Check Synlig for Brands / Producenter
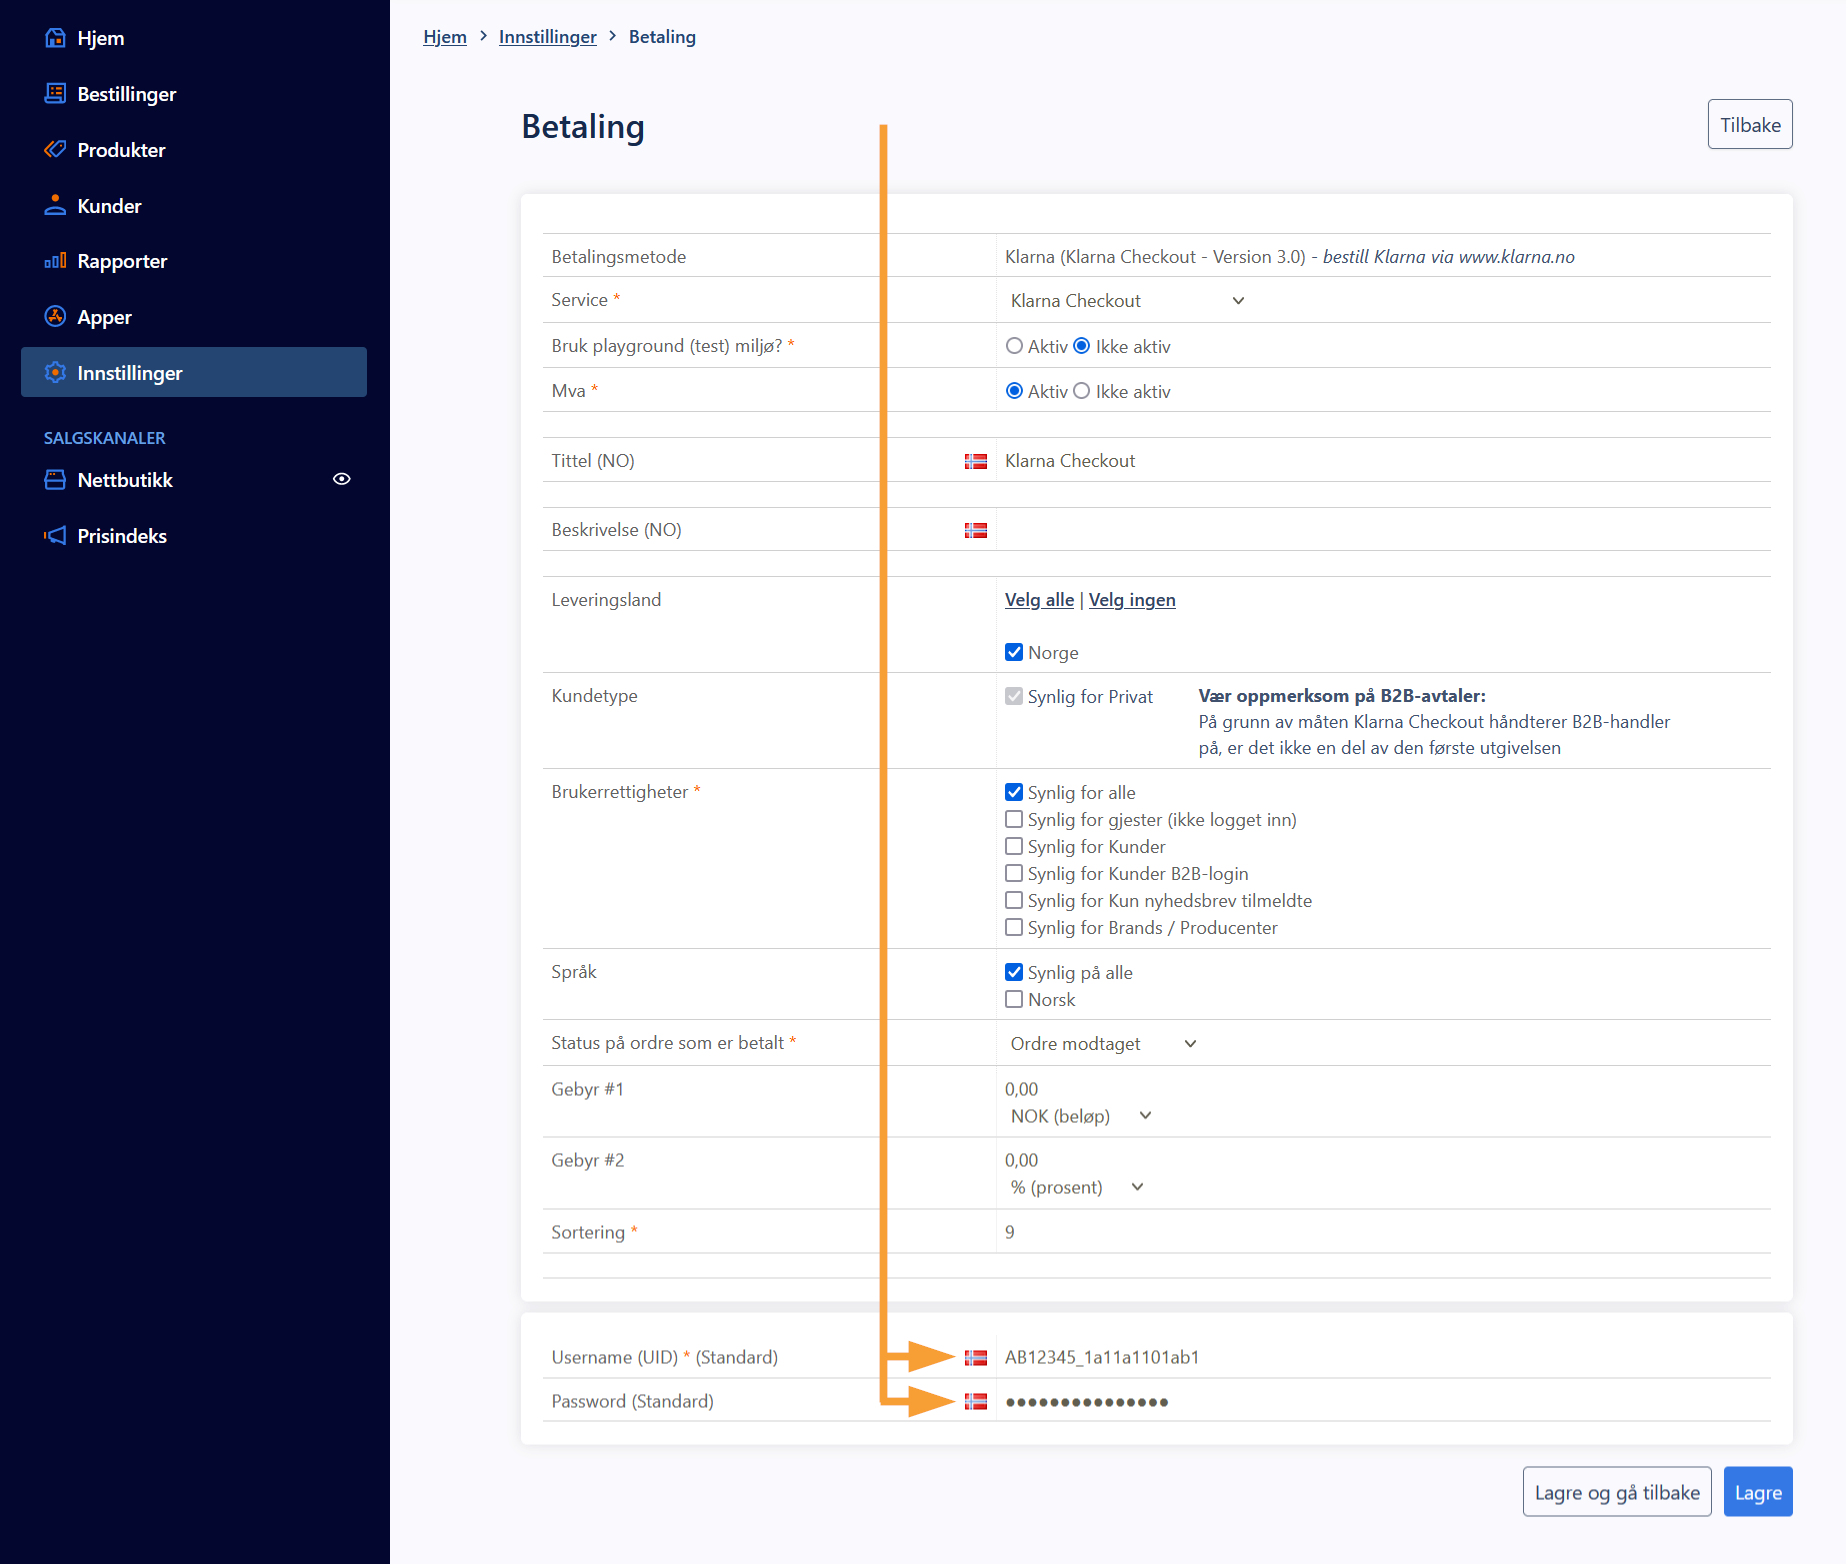1846x1564 pixels. coord(1014,927)
